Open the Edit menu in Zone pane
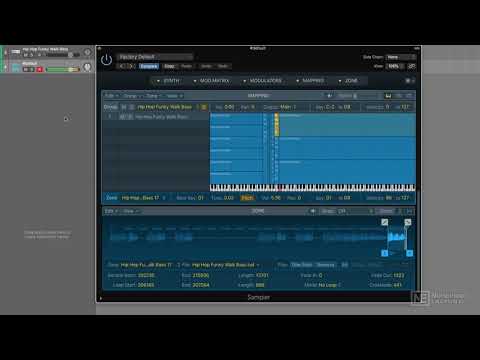Image resolution: width=480 pixels, height=360 pixels. (x=111, y=211)
